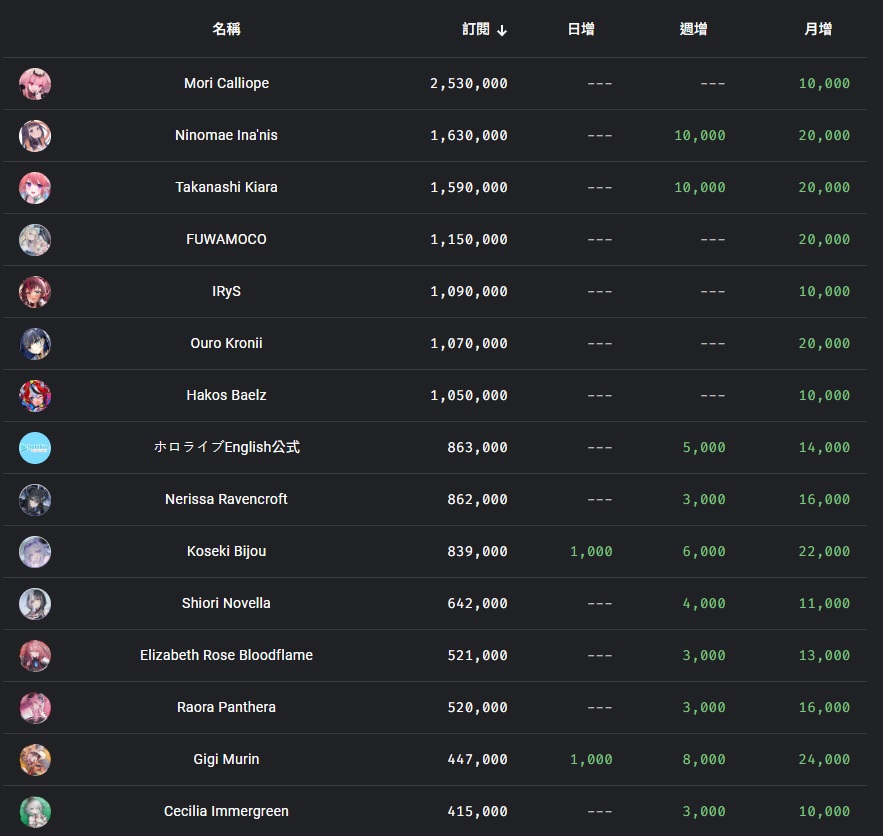Open Mori Calliope's avatar icon

tap(35, 84)
